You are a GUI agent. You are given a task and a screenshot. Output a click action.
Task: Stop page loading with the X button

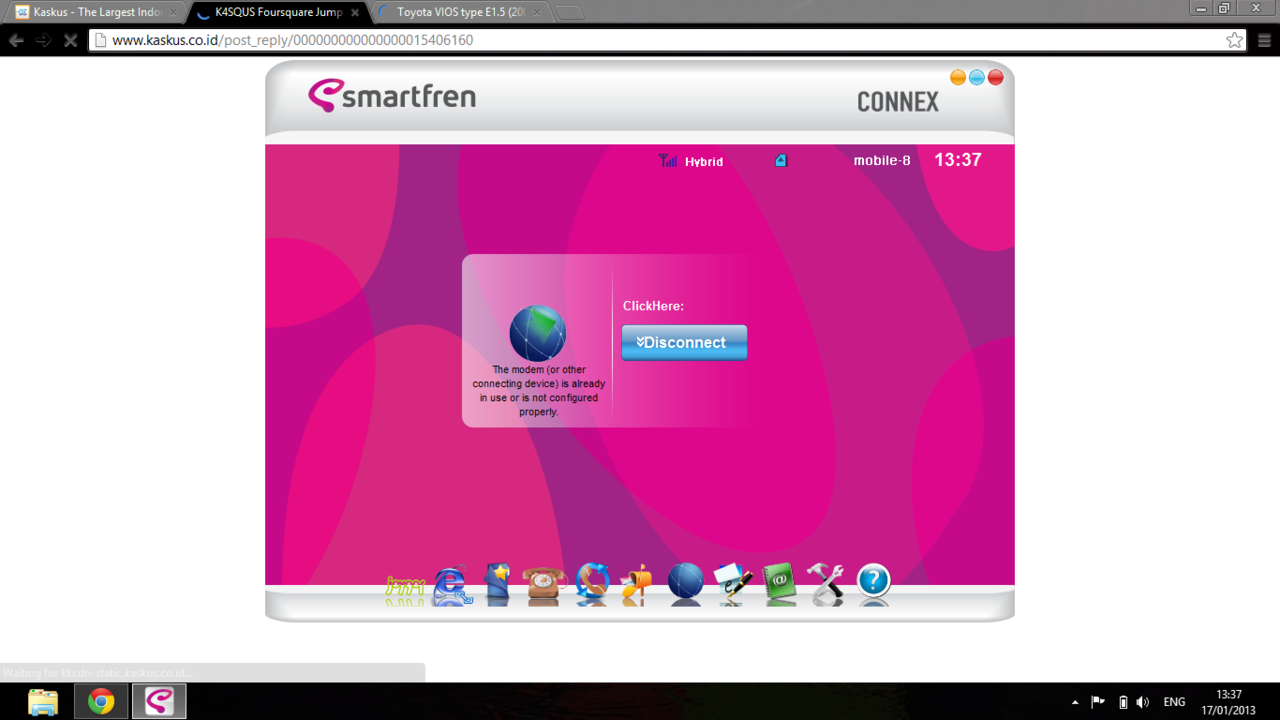click(x=70, y=41)
